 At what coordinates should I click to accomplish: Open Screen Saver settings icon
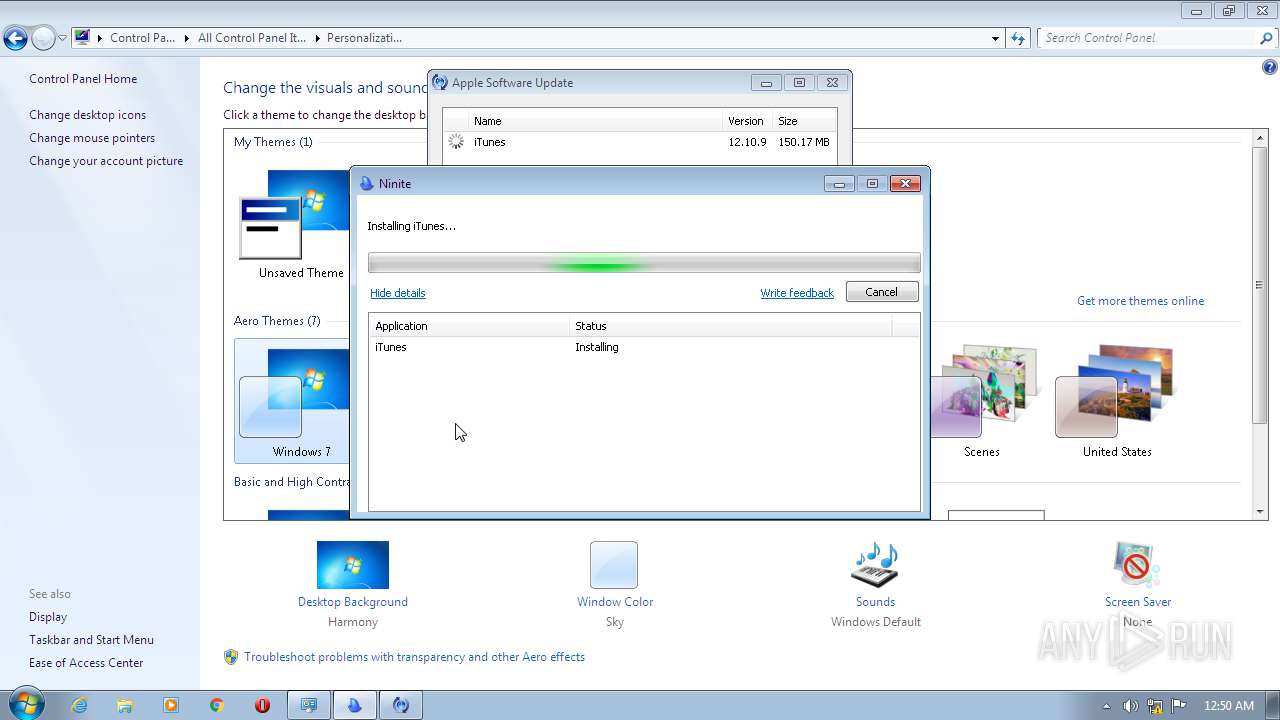tap(1137, 565)
